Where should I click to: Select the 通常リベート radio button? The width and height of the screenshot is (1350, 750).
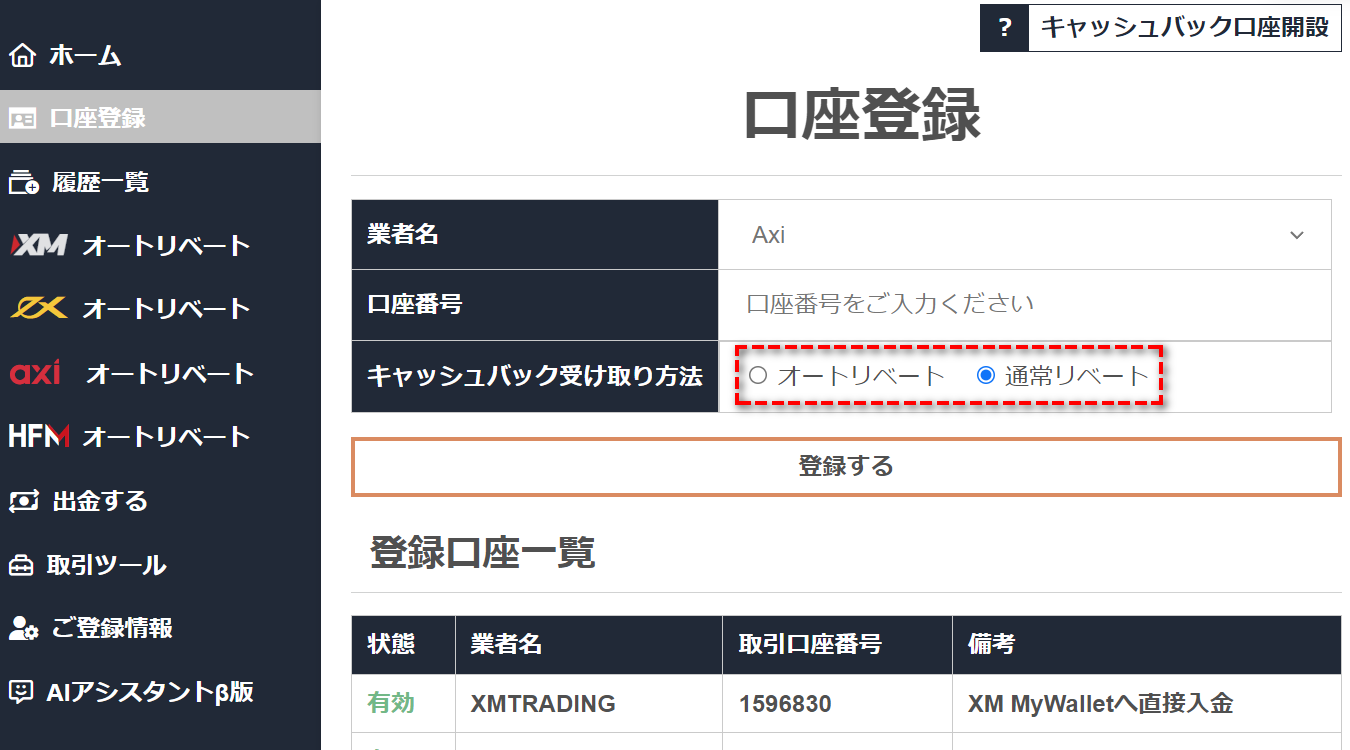pos(985,376)
